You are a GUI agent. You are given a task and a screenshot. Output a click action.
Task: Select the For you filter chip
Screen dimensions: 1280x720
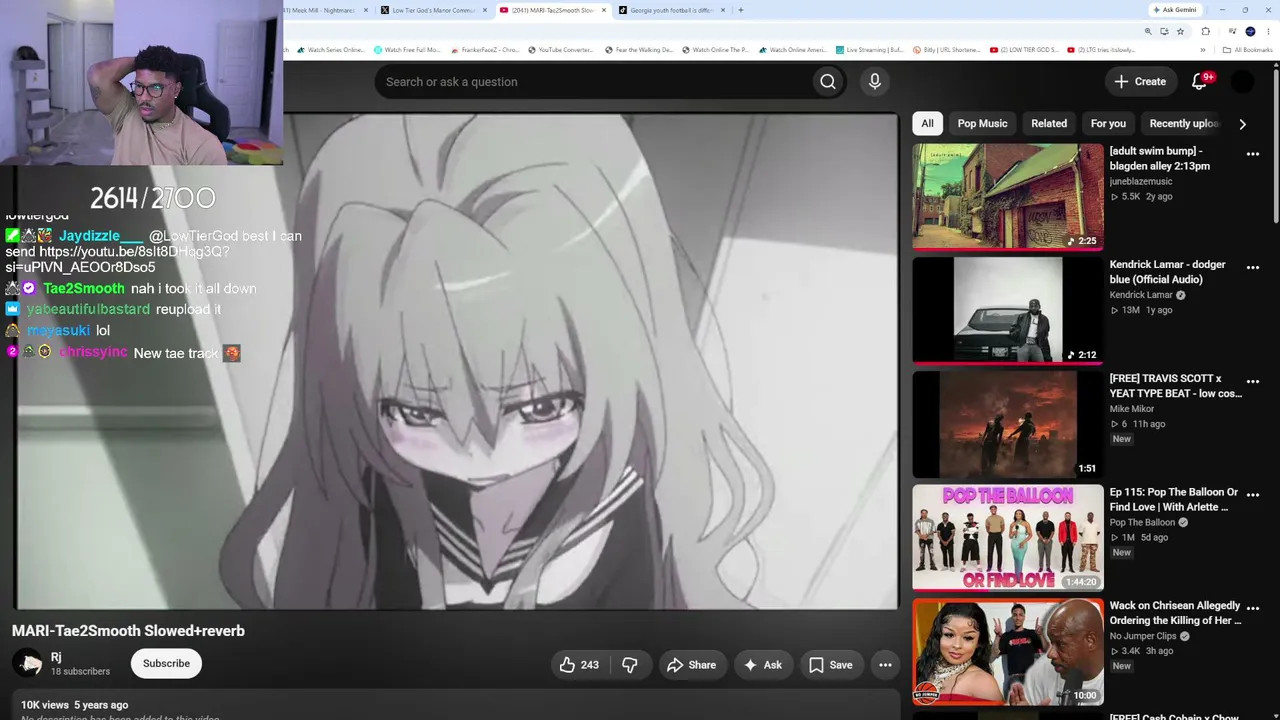(x=1108, y=123)
